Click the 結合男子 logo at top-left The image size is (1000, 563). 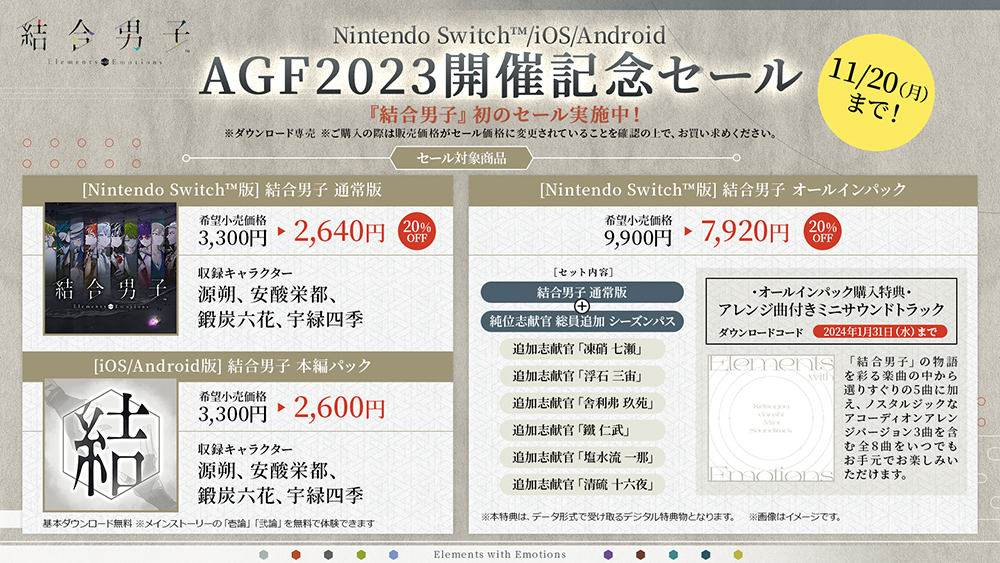tap(105, 42)
